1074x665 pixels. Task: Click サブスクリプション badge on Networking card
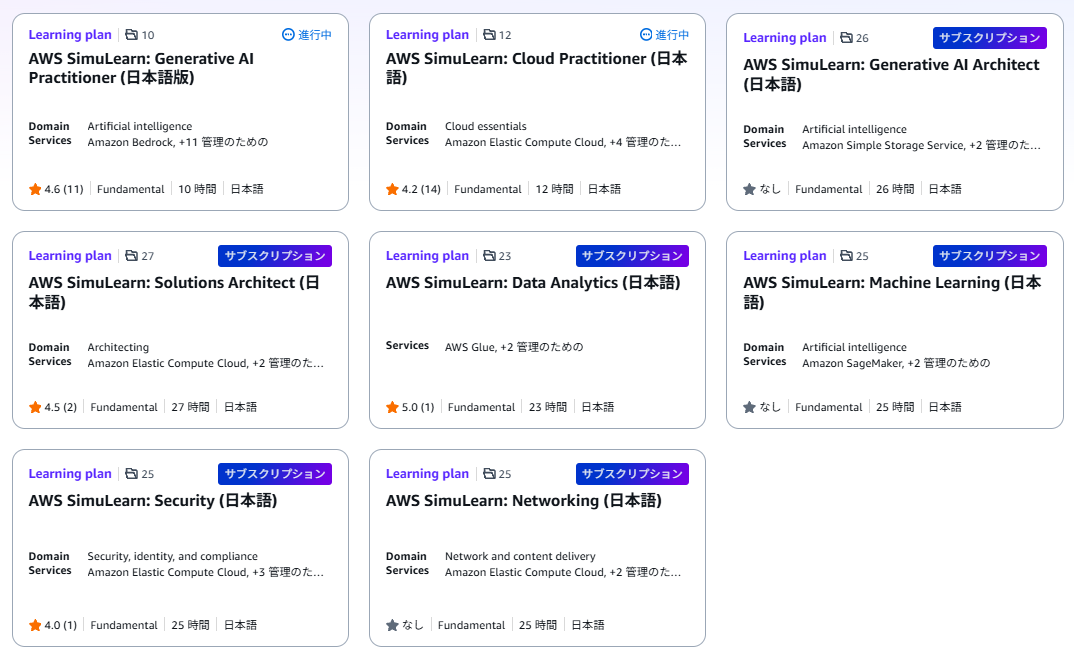click(x=632, y=473)
